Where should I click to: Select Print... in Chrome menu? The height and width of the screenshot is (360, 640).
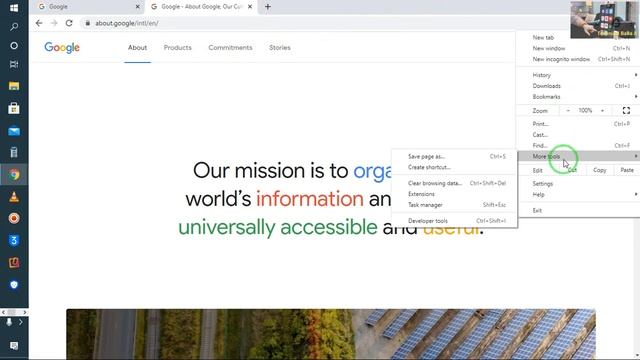click(x=578, y=124)
